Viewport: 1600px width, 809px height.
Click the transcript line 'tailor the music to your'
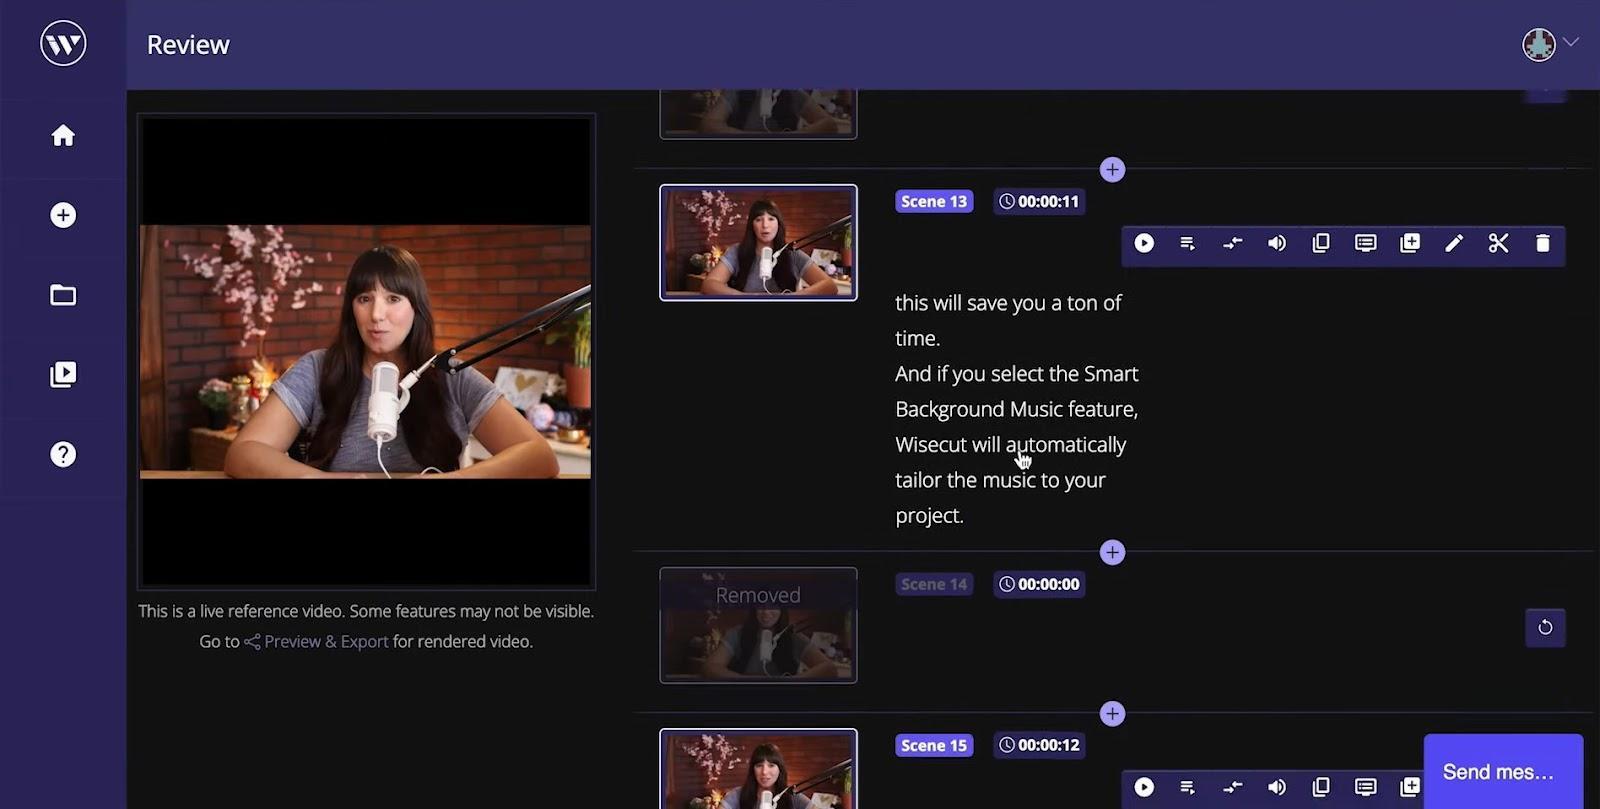click(1000, 480)
